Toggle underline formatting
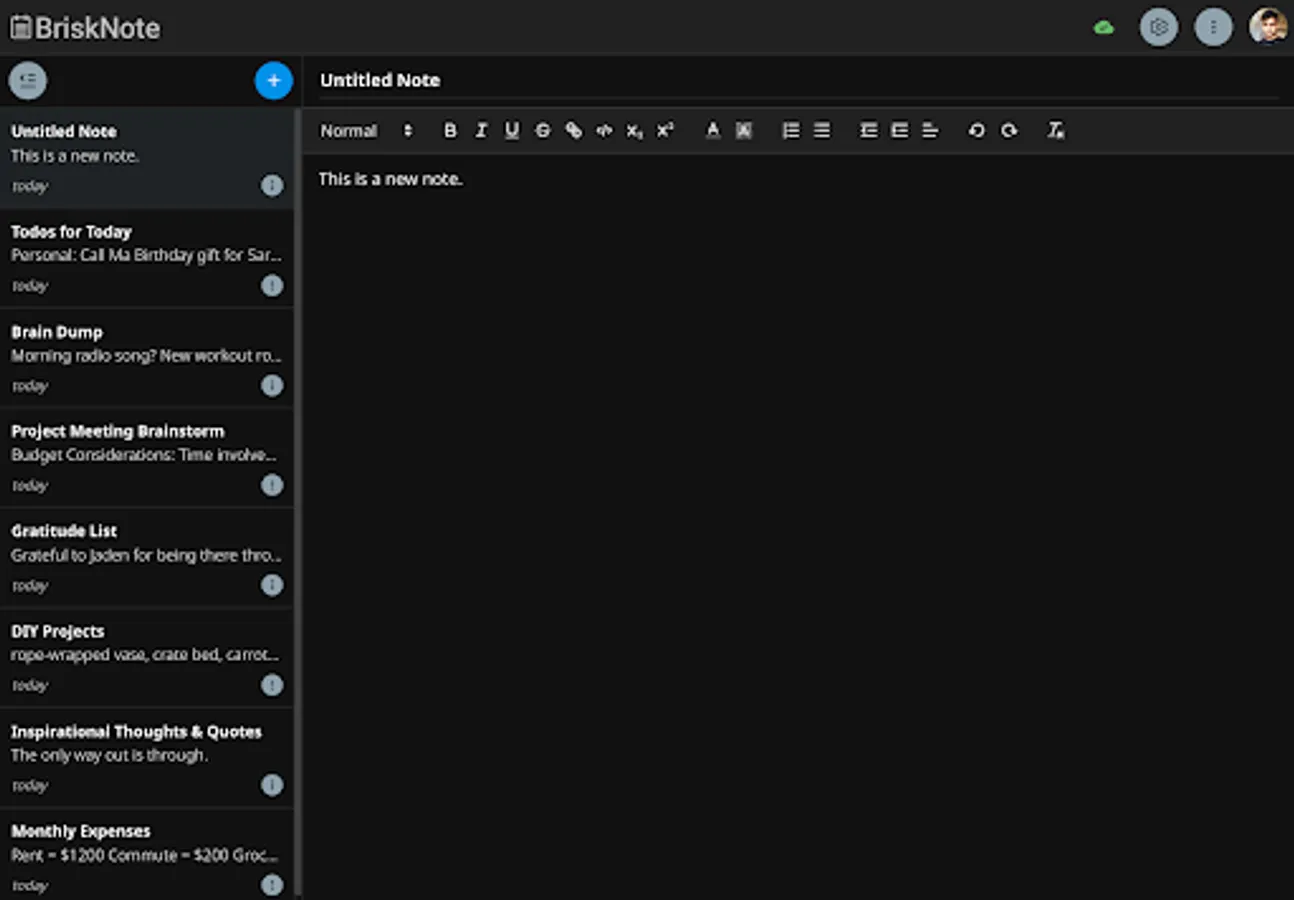Image resolution: width=1294 pixels, height=900 pixels. pyautogui.click(x=511, y=130)
